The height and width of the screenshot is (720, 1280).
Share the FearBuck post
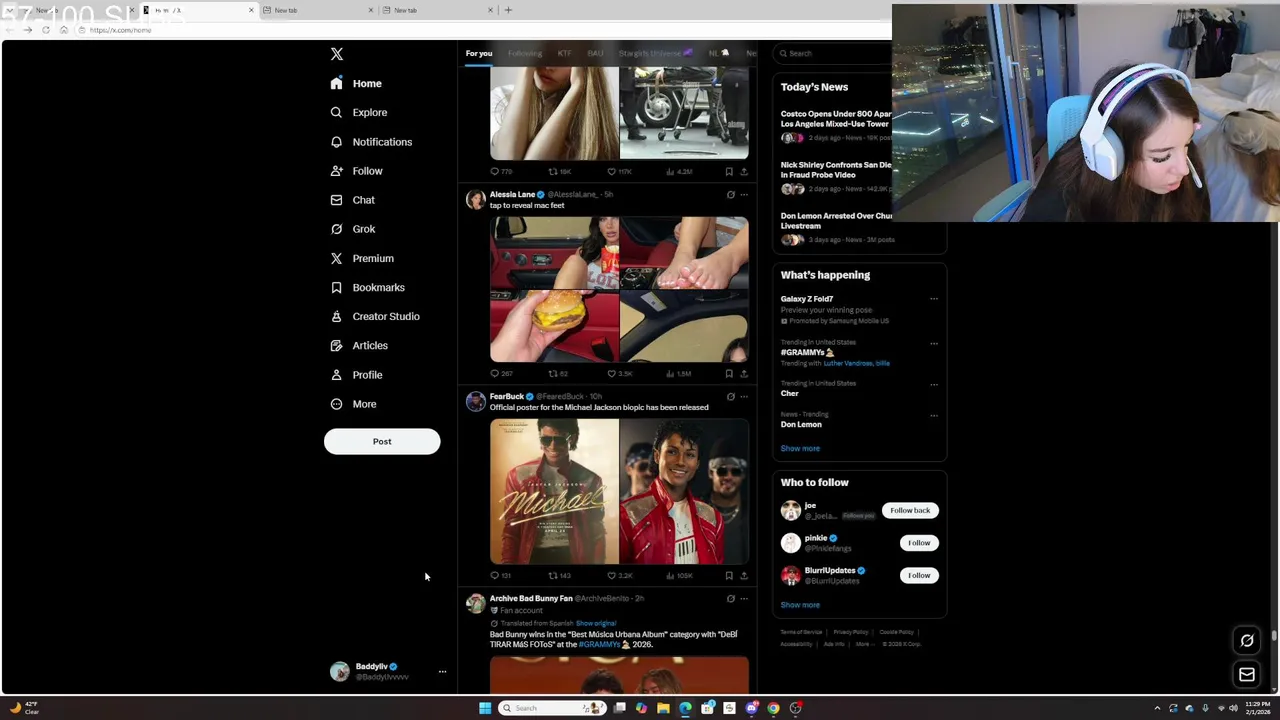(x=743, y=575)
